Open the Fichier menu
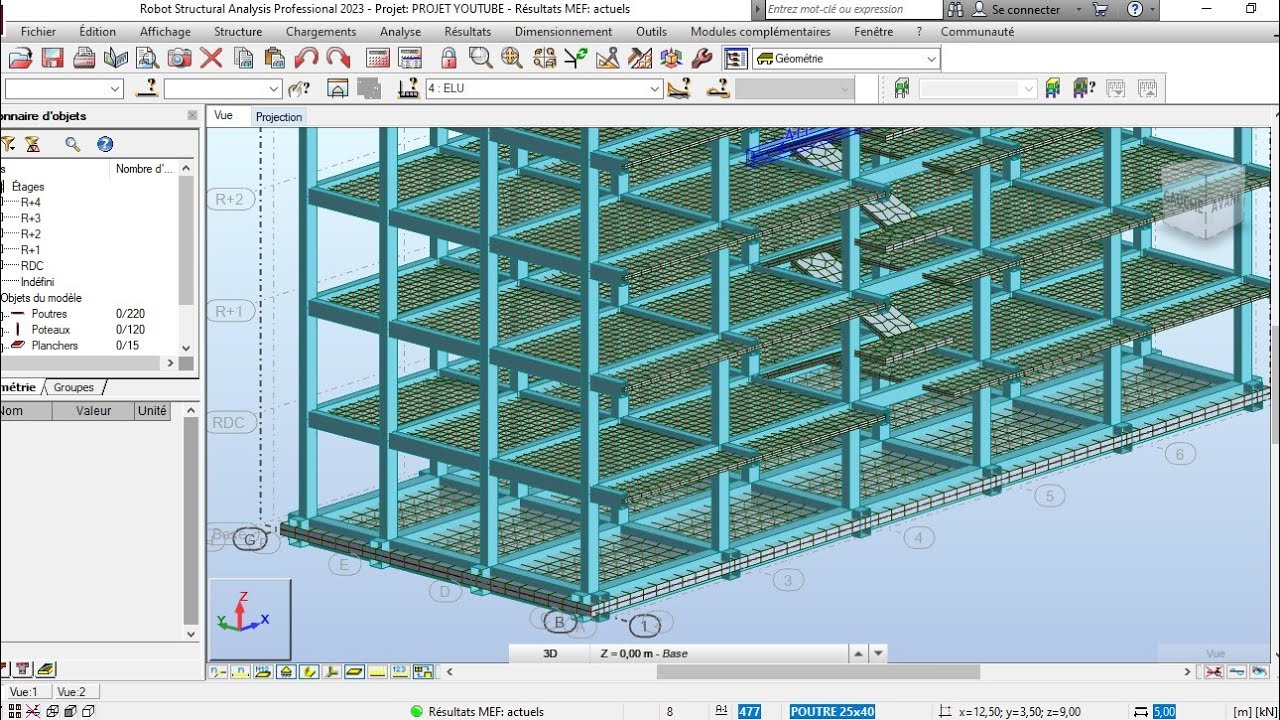 click(x=38, y=31)
